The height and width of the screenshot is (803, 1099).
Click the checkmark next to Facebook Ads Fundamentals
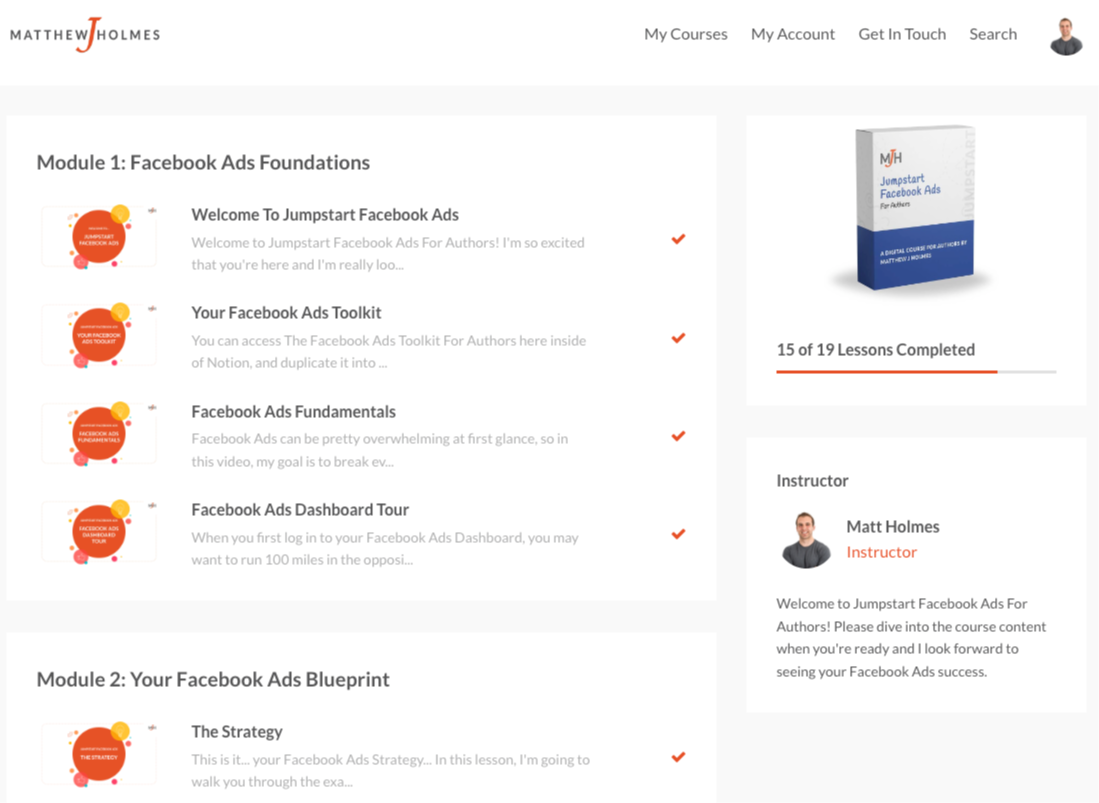click(x=678, y=436)
